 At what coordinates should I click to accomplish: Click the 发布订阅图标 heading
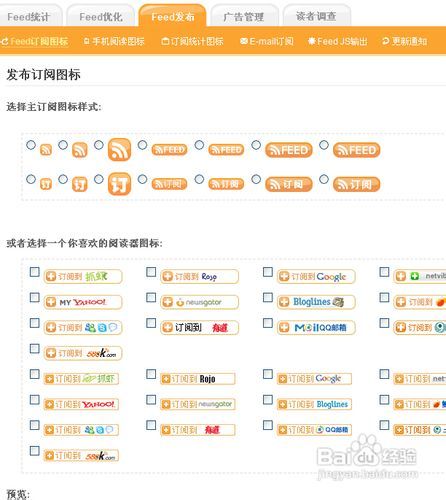click(43, 74)
